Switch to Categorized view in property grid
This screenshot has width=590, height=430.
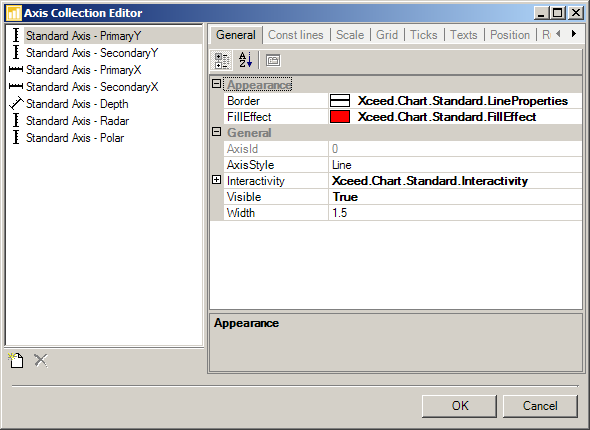(x=222, y=61)
